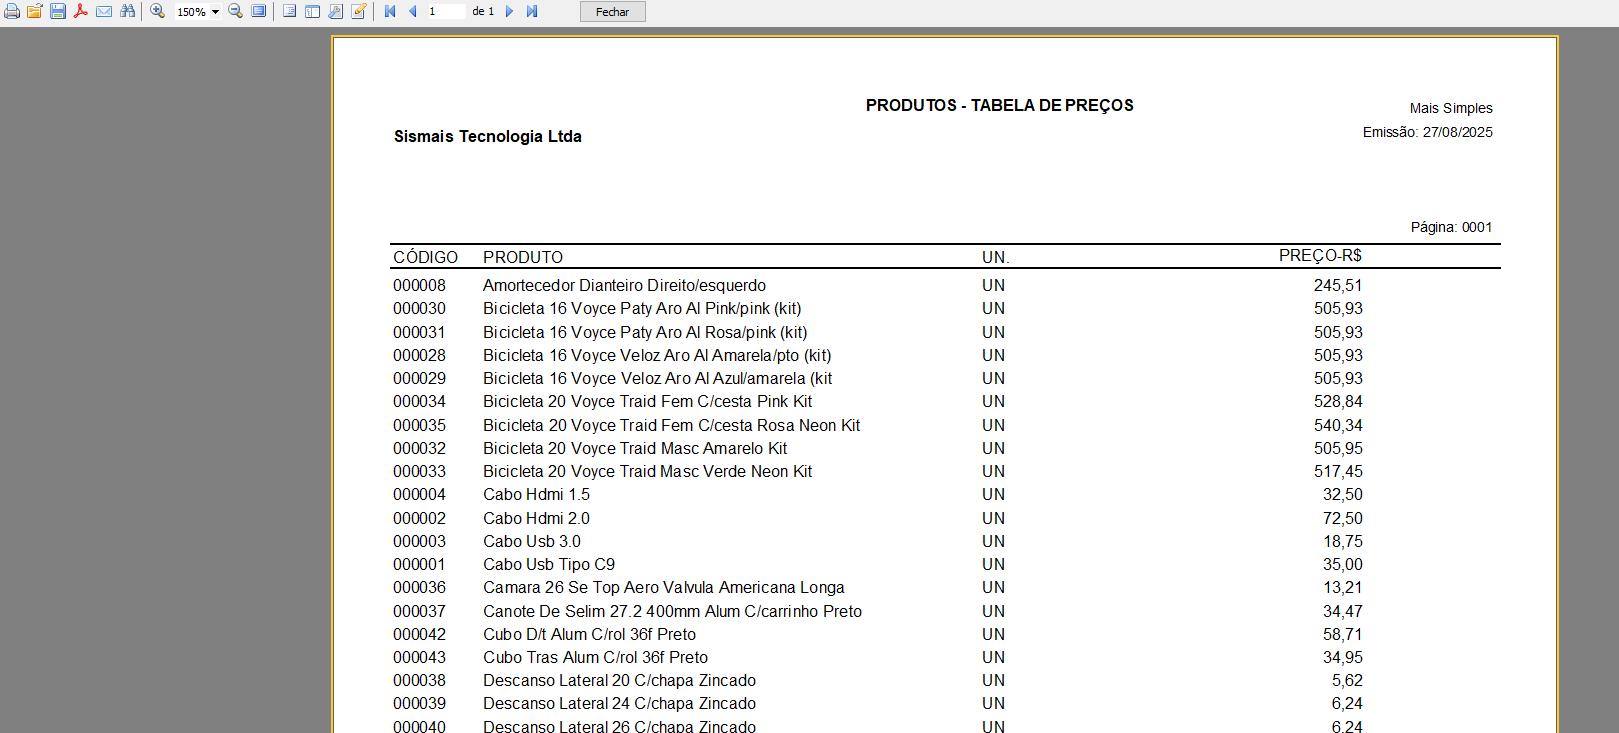Save the report with floppy disk icon
Viewport: 1619px width, 733px height.
coord(58,11)
